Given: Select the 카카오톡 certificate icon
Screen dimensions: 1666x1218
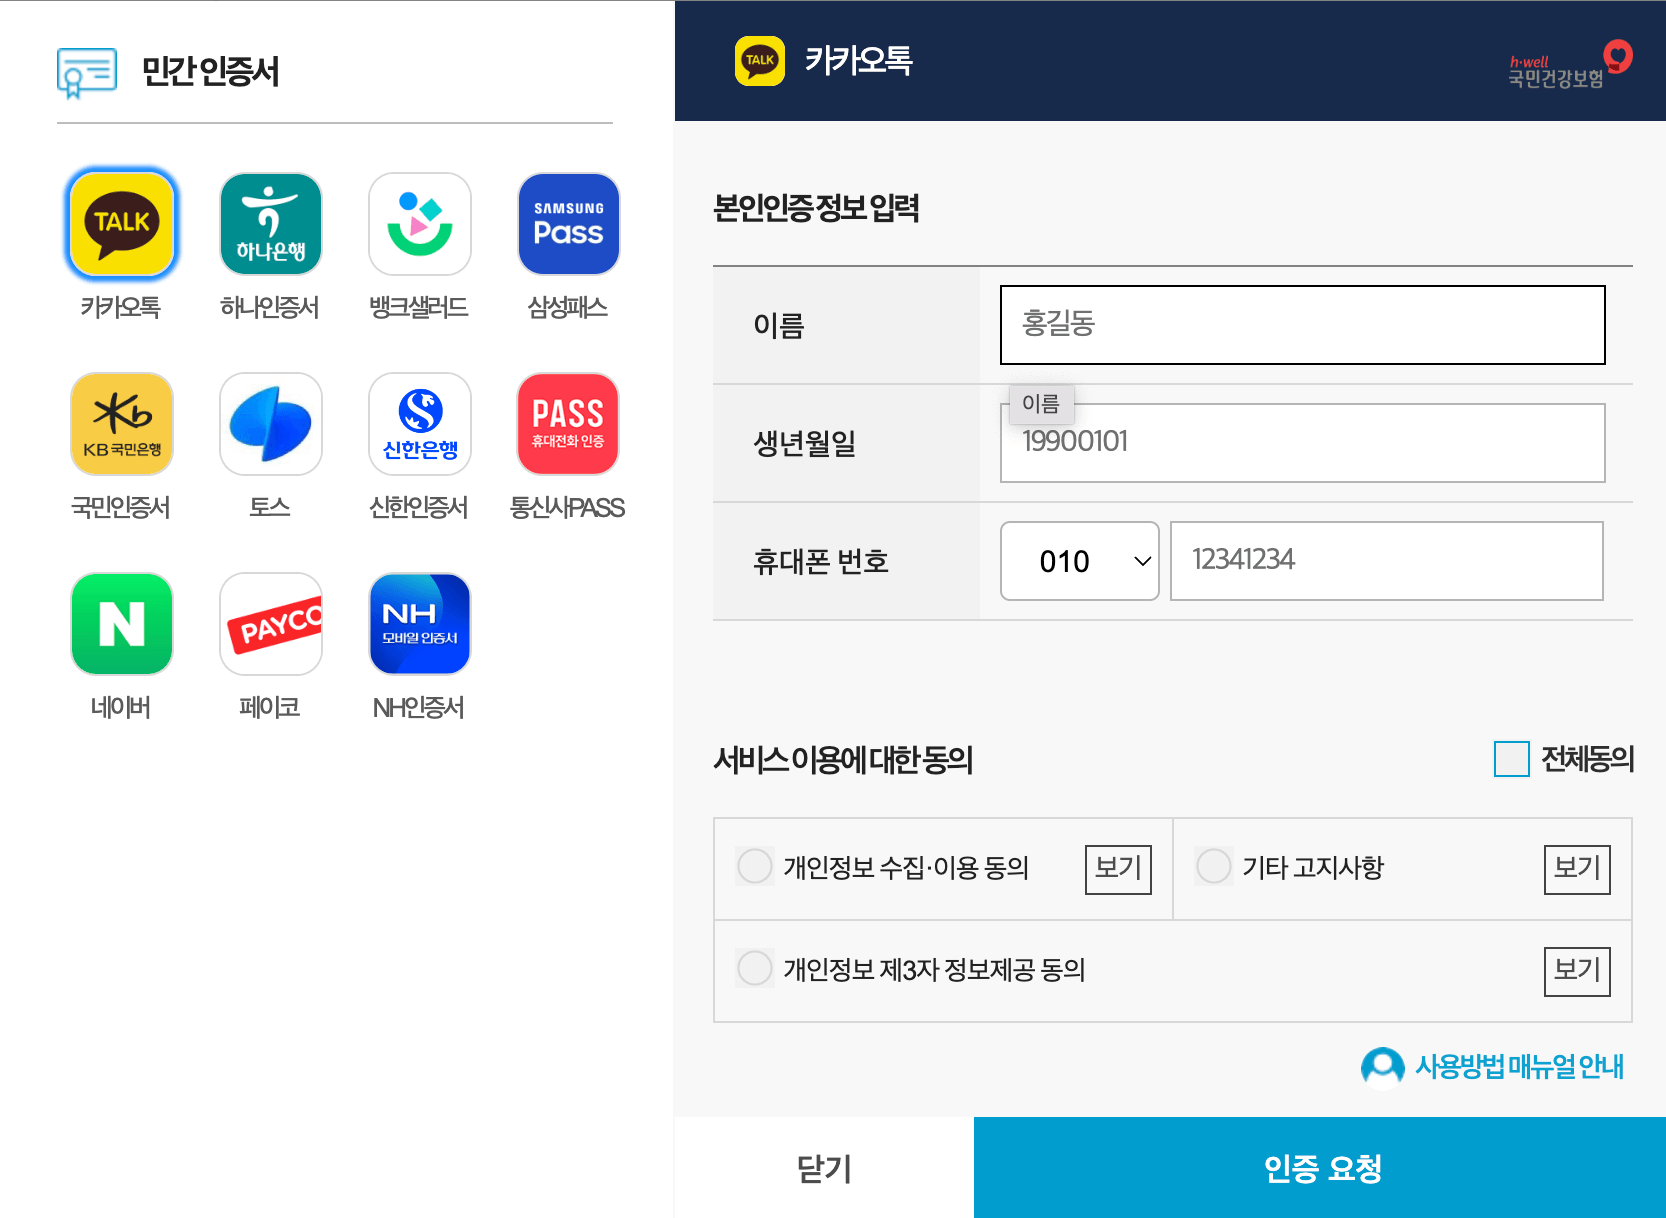Looking at the screenshot, I should [121, 223].
